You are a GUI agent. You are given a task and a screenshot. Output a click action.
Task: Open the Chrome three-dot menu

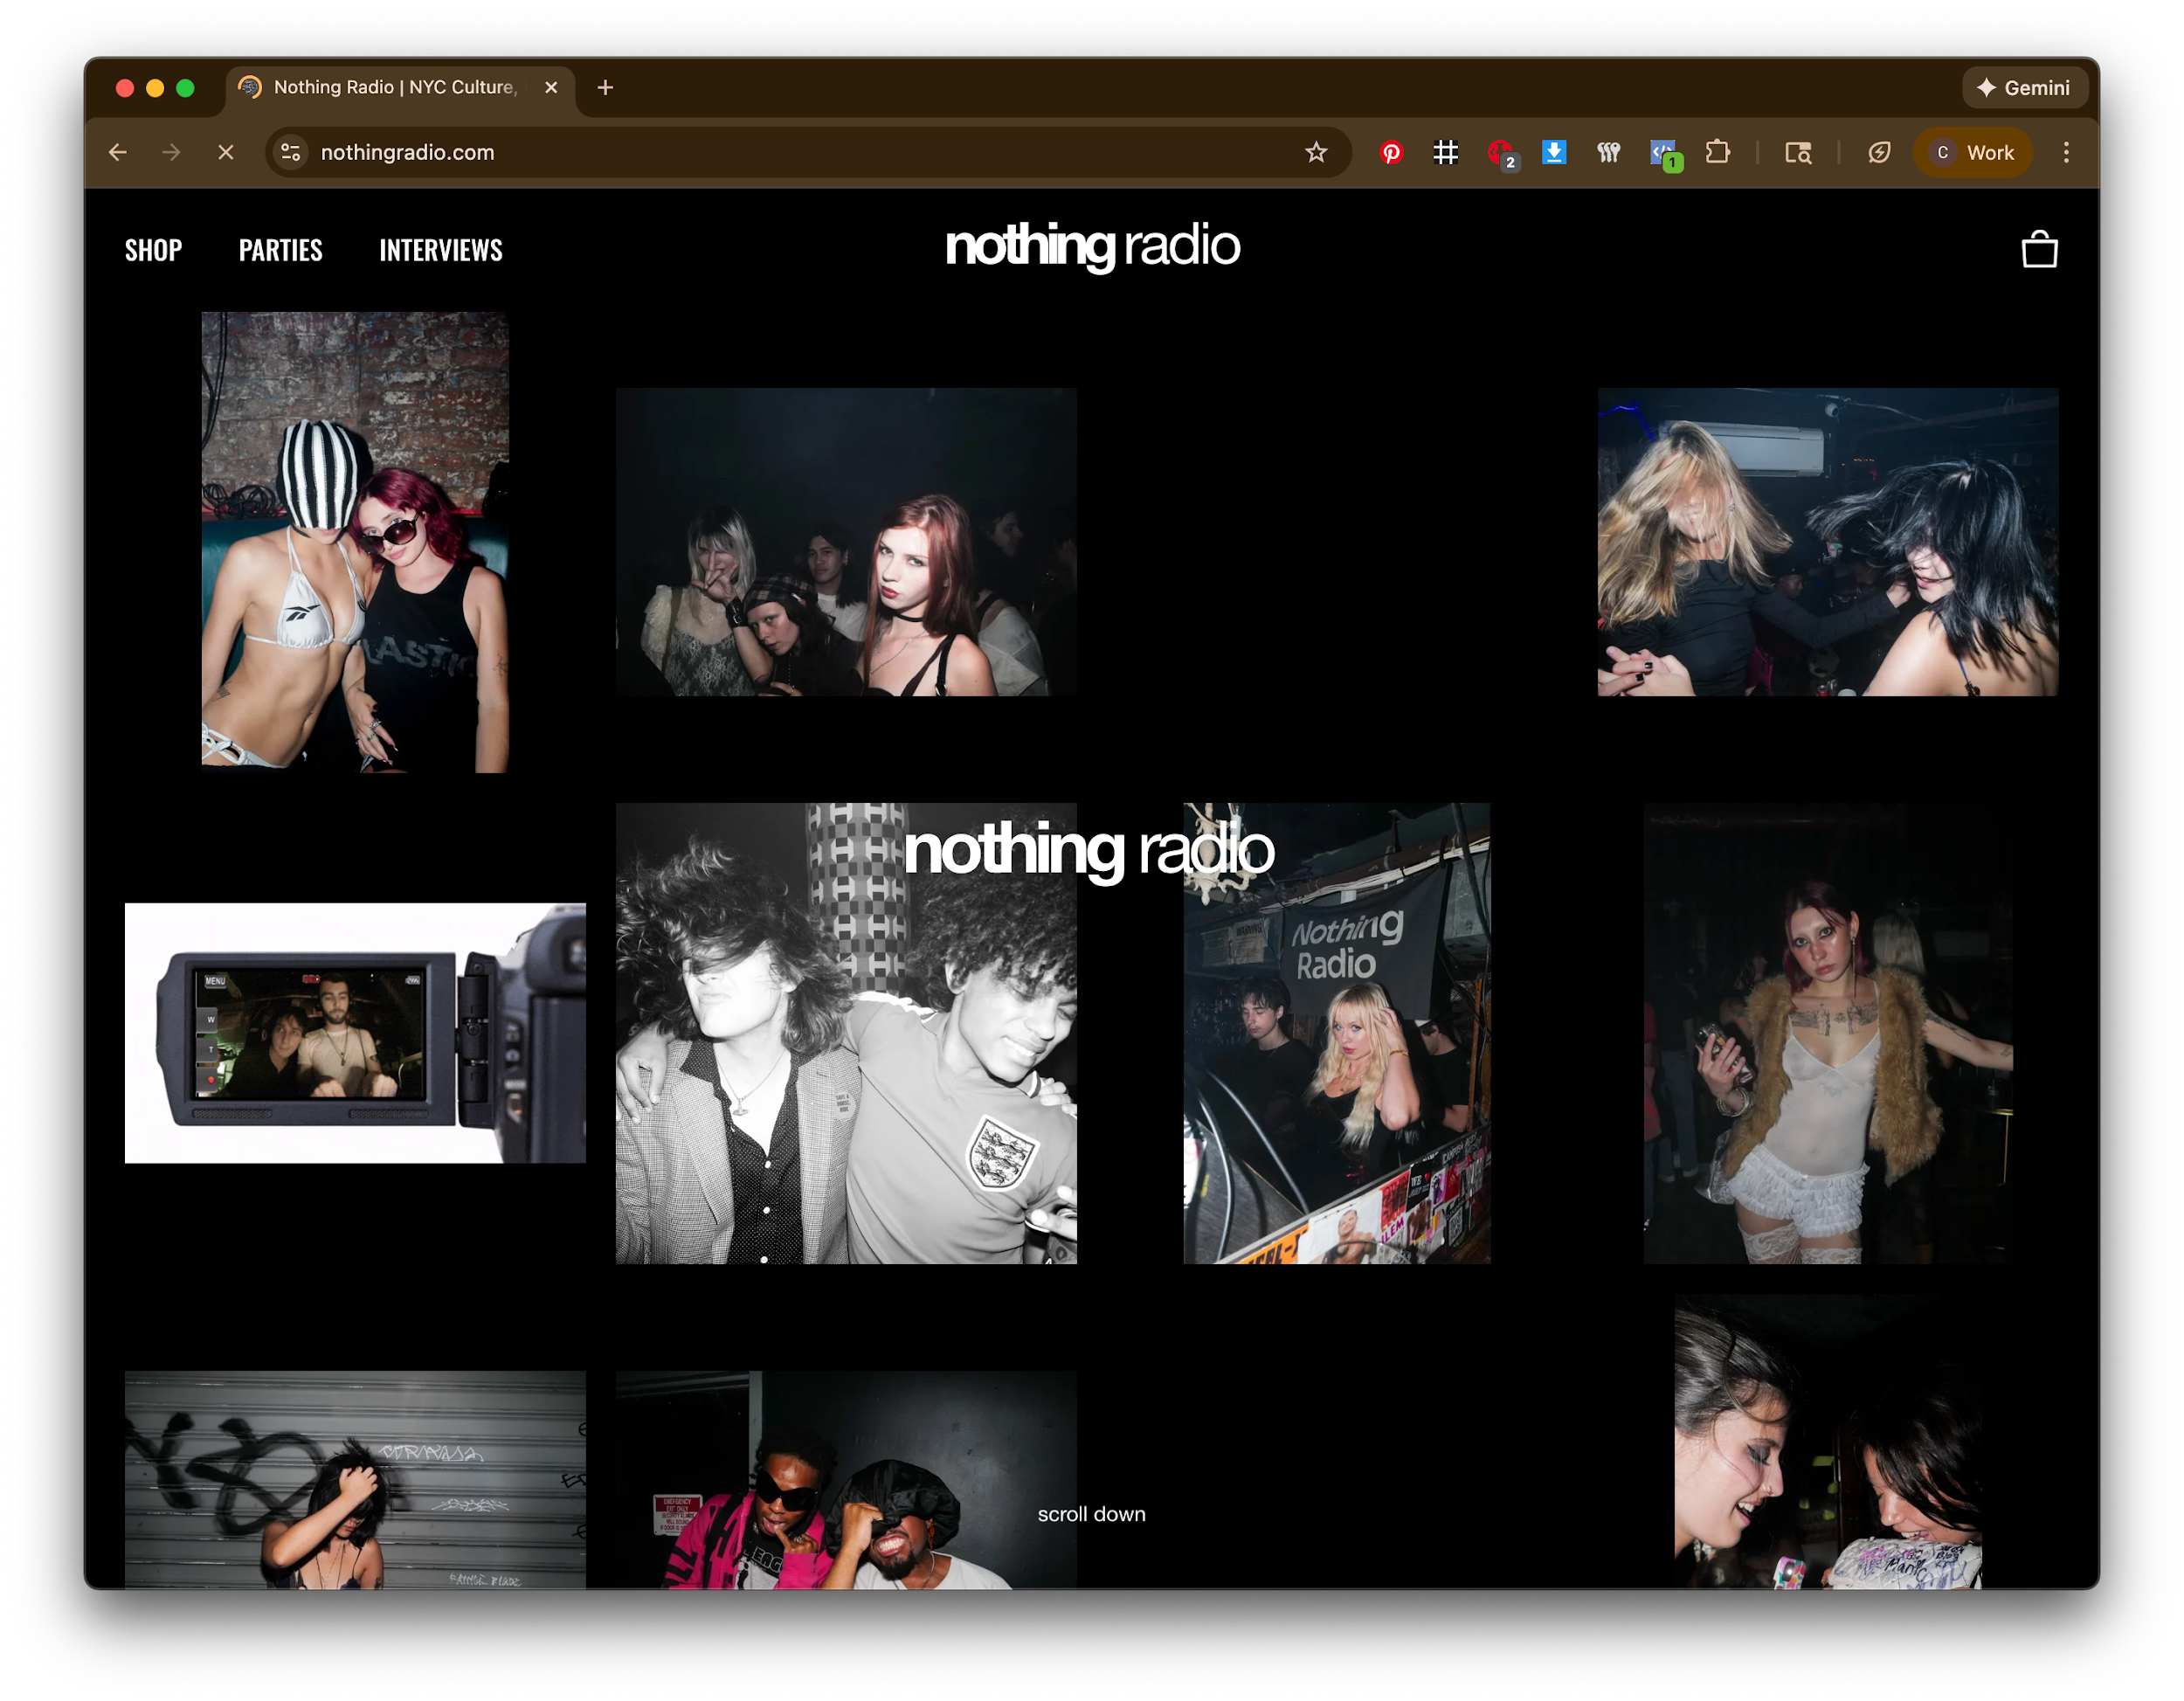(x=2066, y=152)
